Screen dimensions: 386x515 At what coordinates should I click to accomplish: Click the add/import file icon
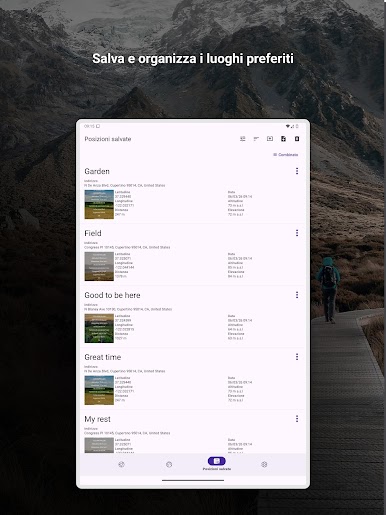pos(283,139)
